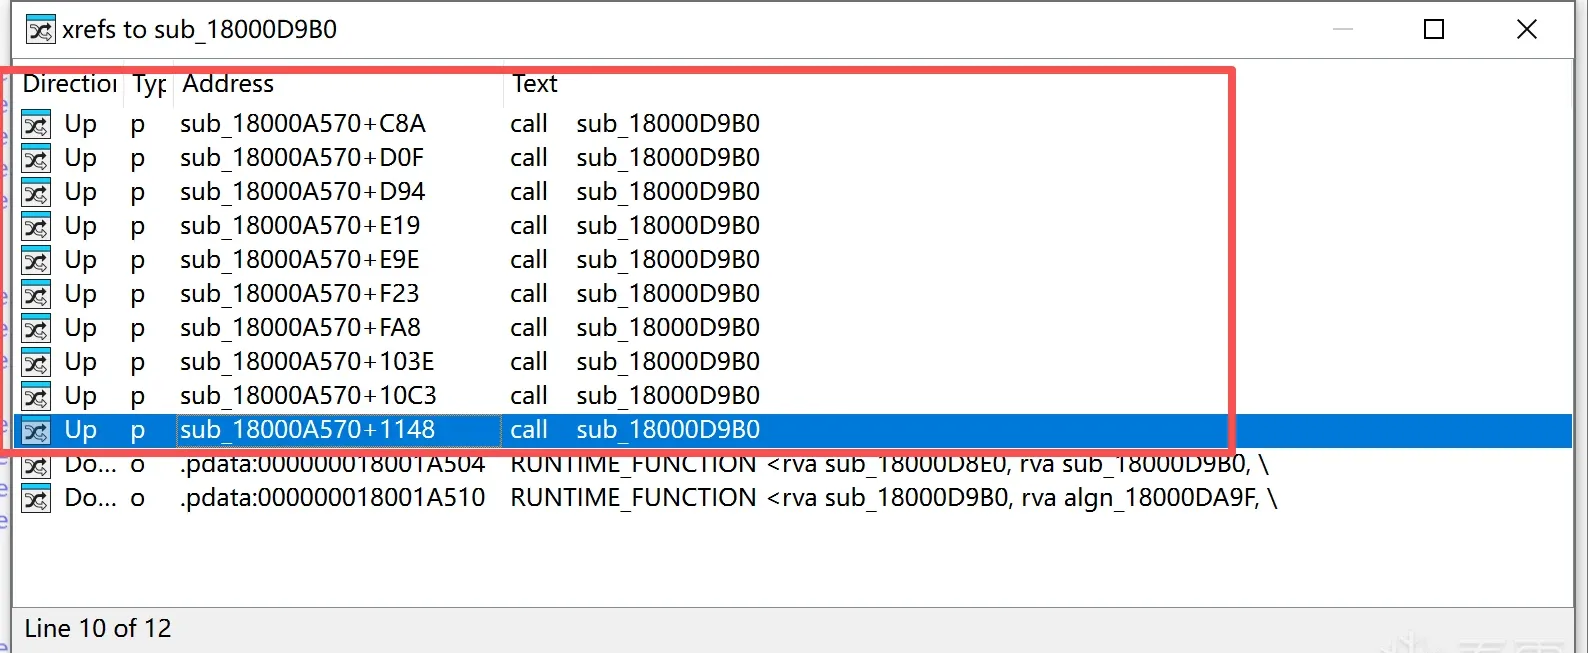Click the xref icon for row sub_18000A570+C8A
1588x653 pixels.
36,125
